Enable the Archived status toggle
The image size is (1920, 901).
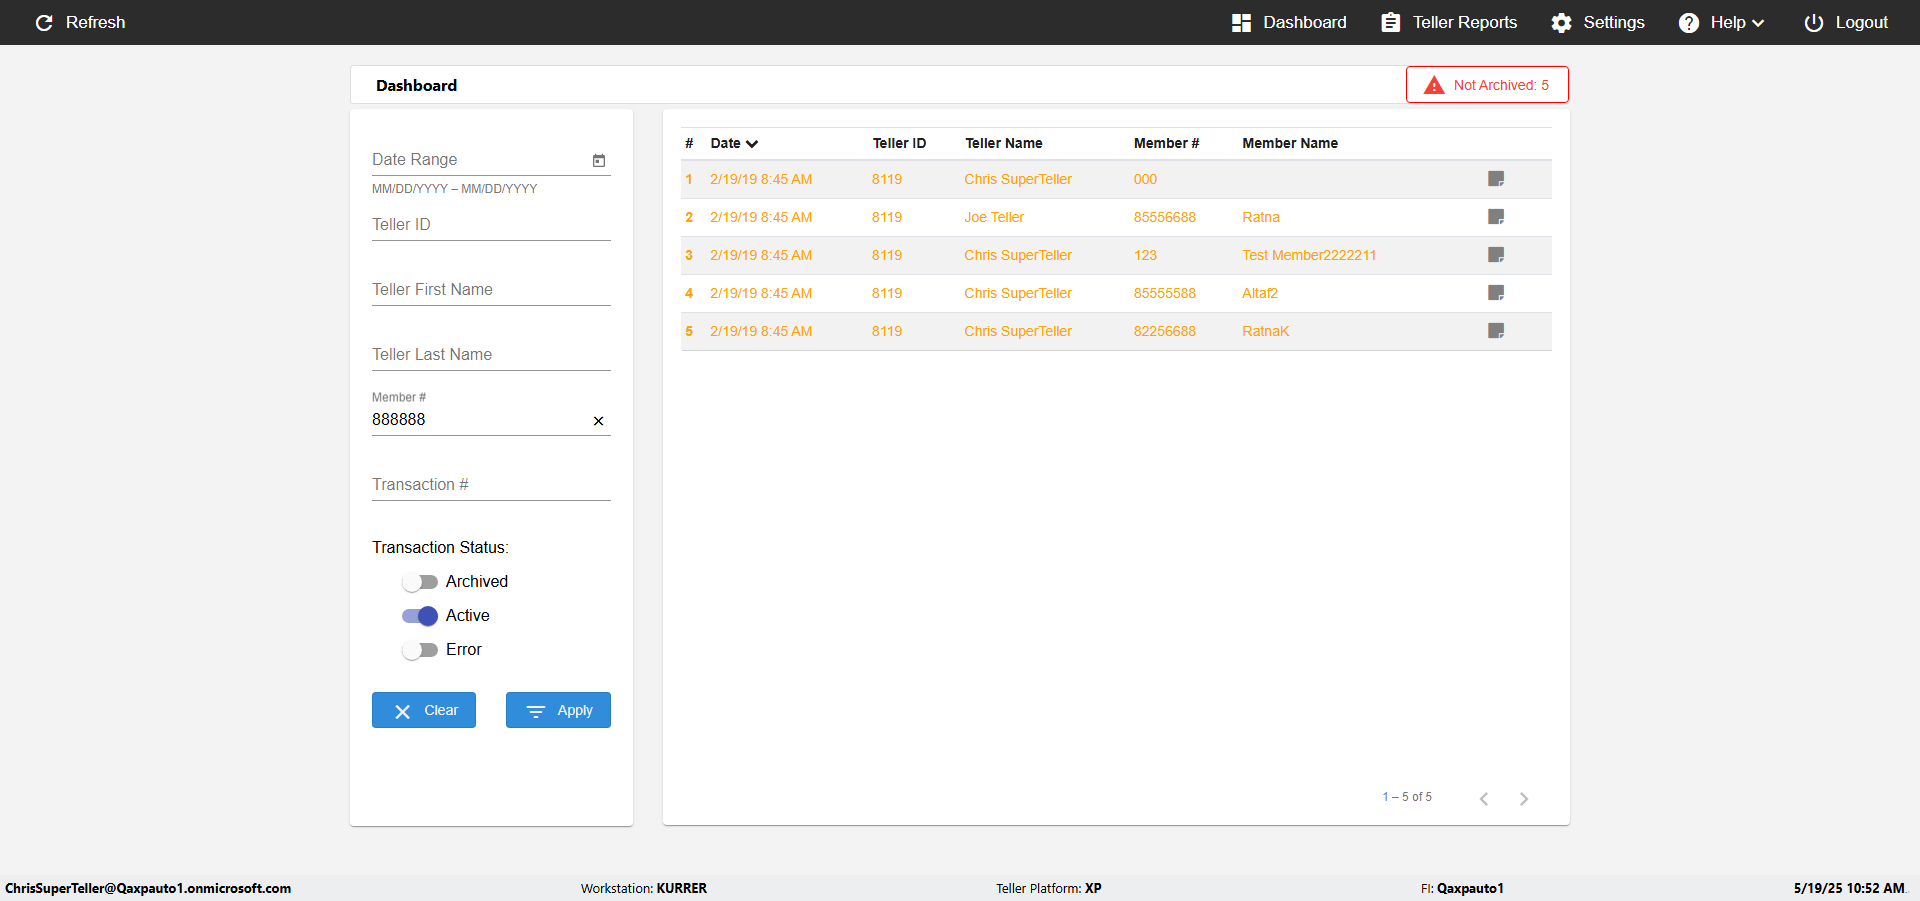pyautogui.click(x=420, y=582)
